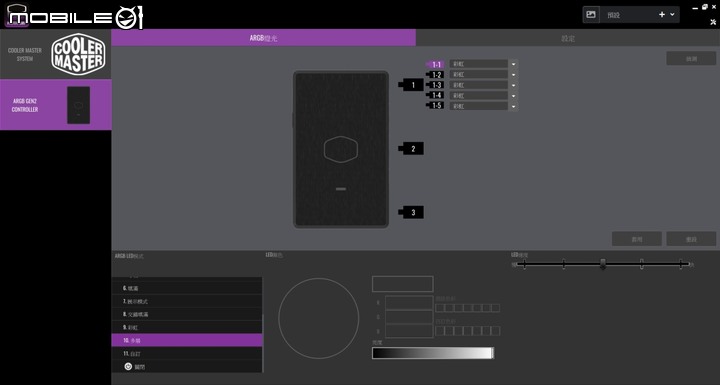Pick first swatch in upper preset color row

pyautogui.click(x=440, y=308)
